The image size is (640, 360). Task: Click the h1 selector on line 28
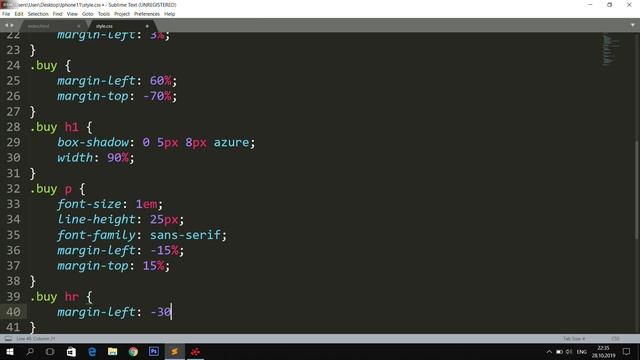pos(72,127)
